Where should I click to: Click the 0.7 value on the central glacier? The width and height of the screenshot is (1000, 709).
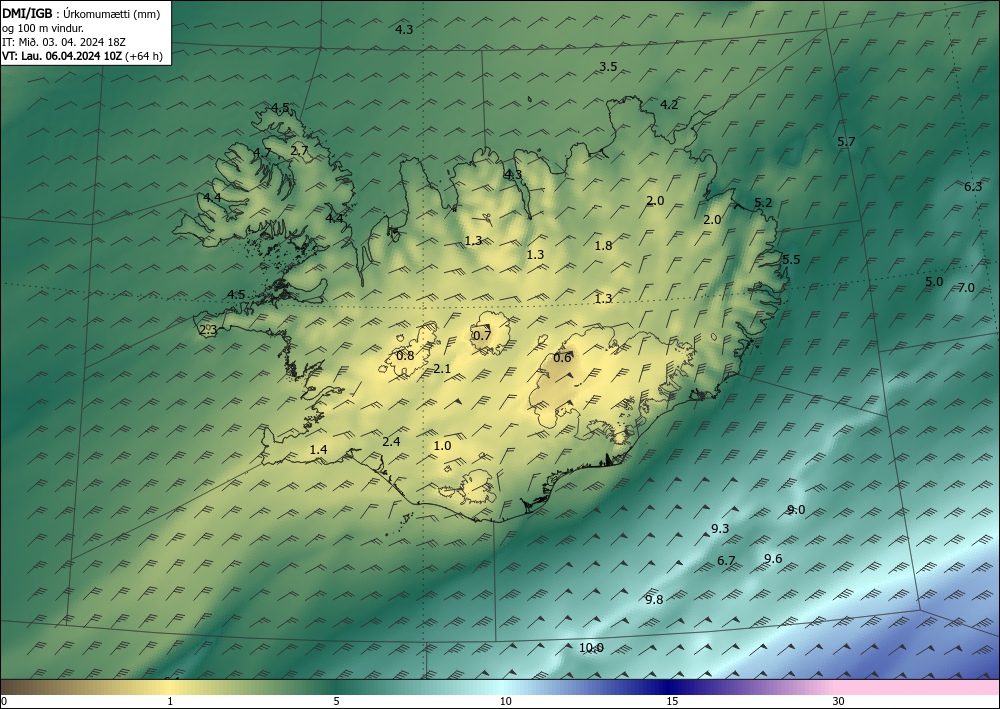(482, 335)
